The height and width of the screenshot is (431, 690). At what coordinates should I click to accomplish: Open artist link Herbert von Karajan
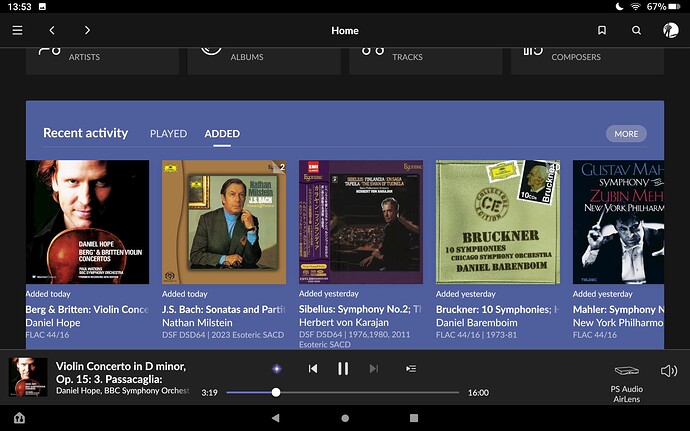[x=344, y=323]
